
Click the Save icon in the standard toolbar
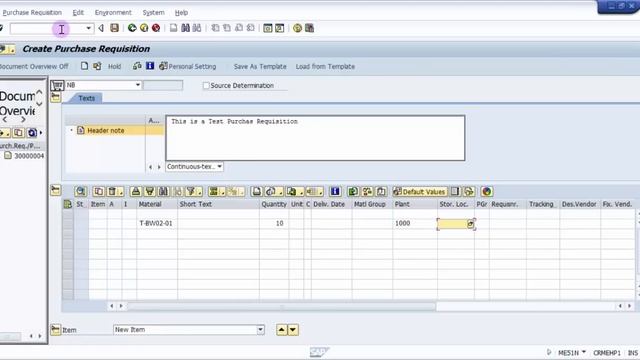click(114, 28)
